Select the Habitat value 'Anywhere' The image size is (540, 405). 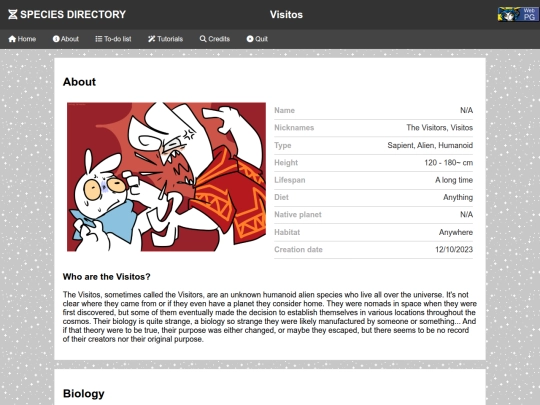click(456, 232)
